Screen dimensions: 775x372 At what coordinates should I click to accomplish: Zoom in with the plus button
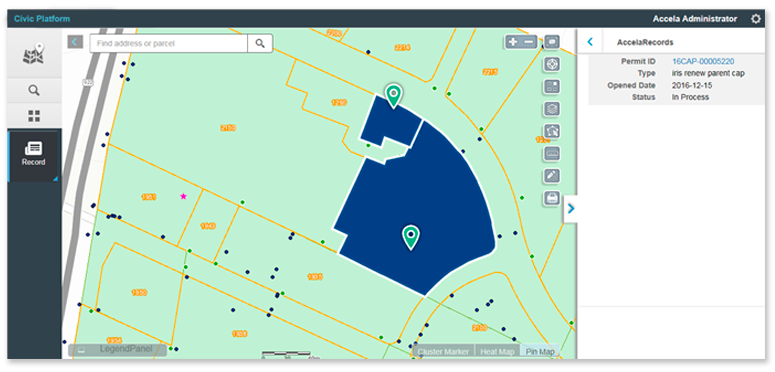[x=514, y=42]
